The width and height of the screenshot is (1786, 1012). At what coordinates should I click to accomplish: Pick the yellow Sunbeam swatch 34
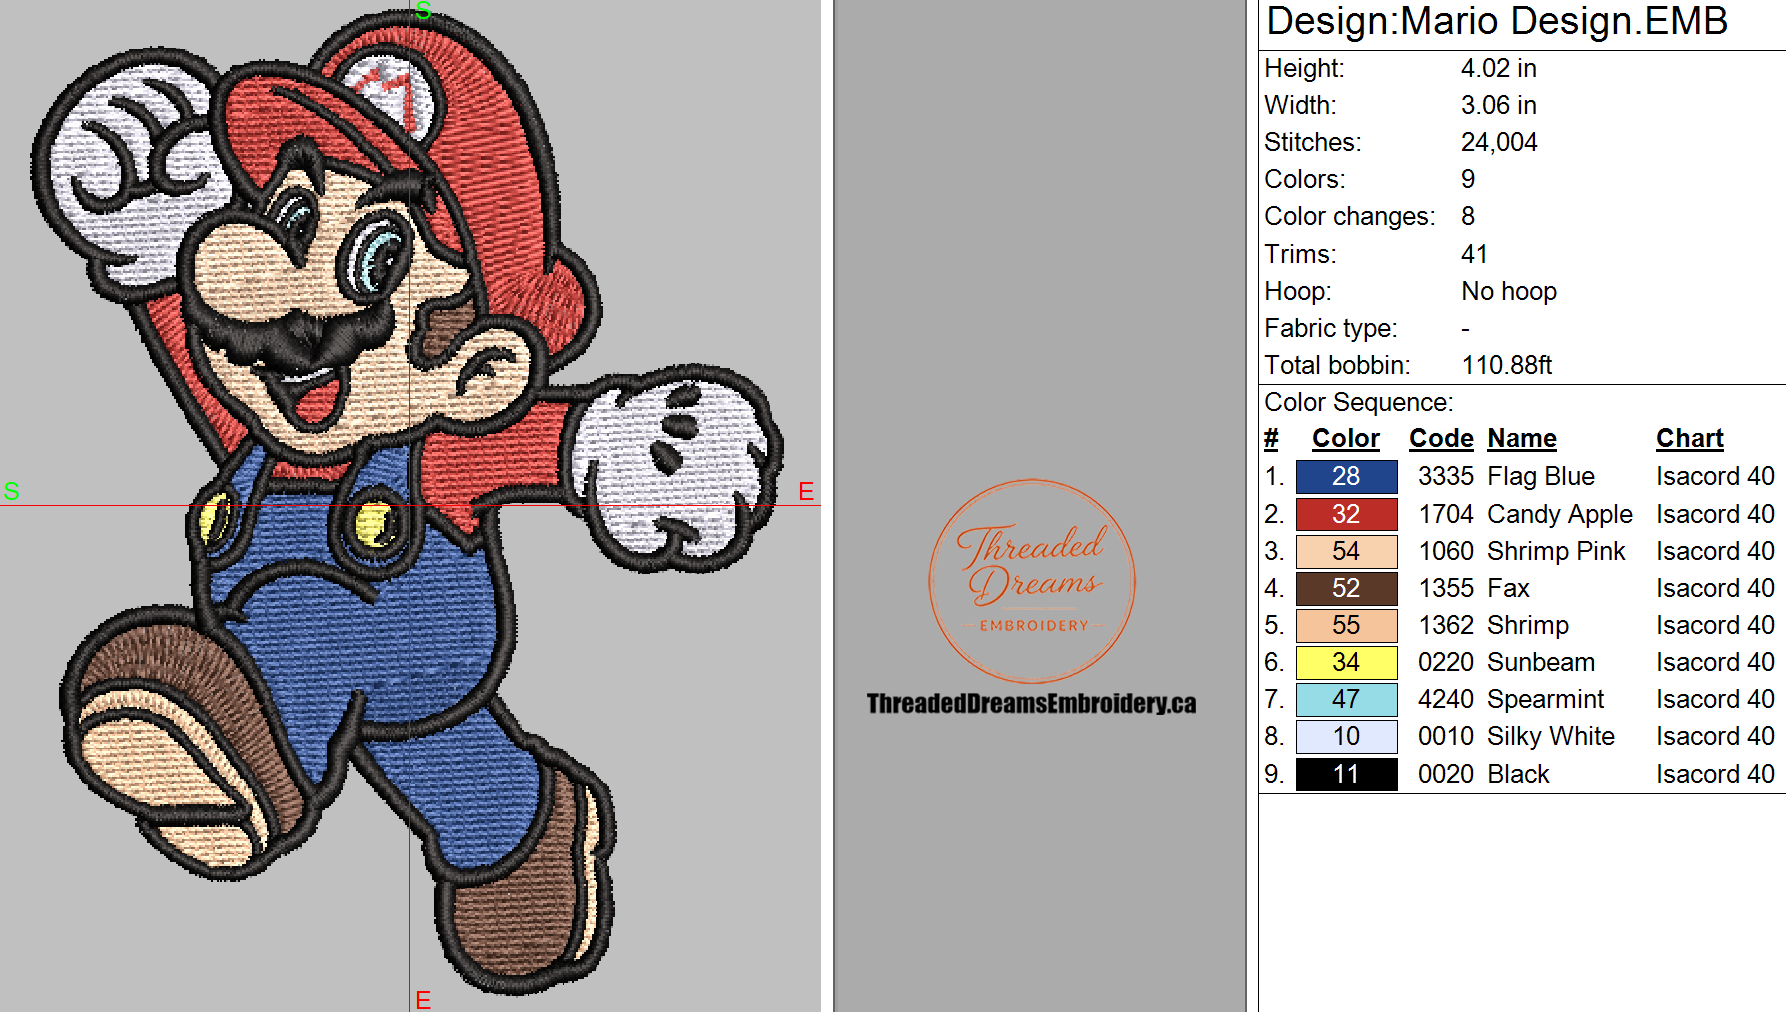(x=1346, y=663)
